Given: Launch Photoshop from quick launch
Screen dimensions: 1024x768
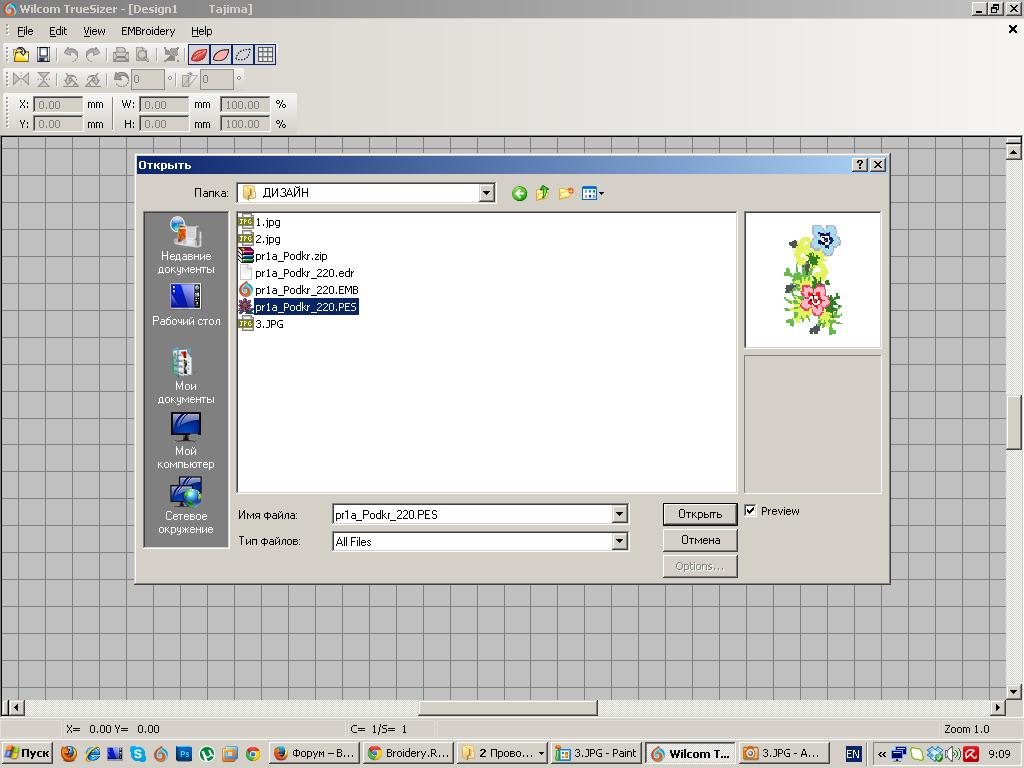Looking at the screenshot, I should tap(184, 754).
